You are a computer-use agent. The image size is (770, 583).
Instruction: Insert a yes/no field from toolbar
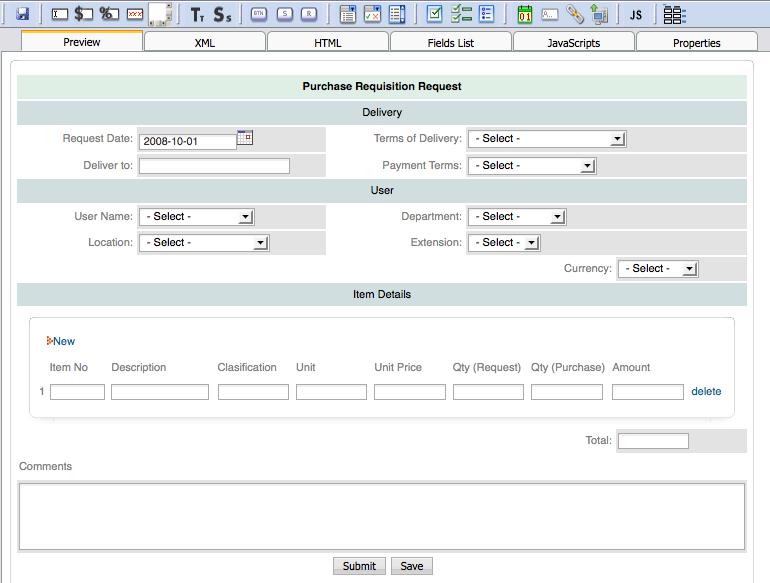372,14
